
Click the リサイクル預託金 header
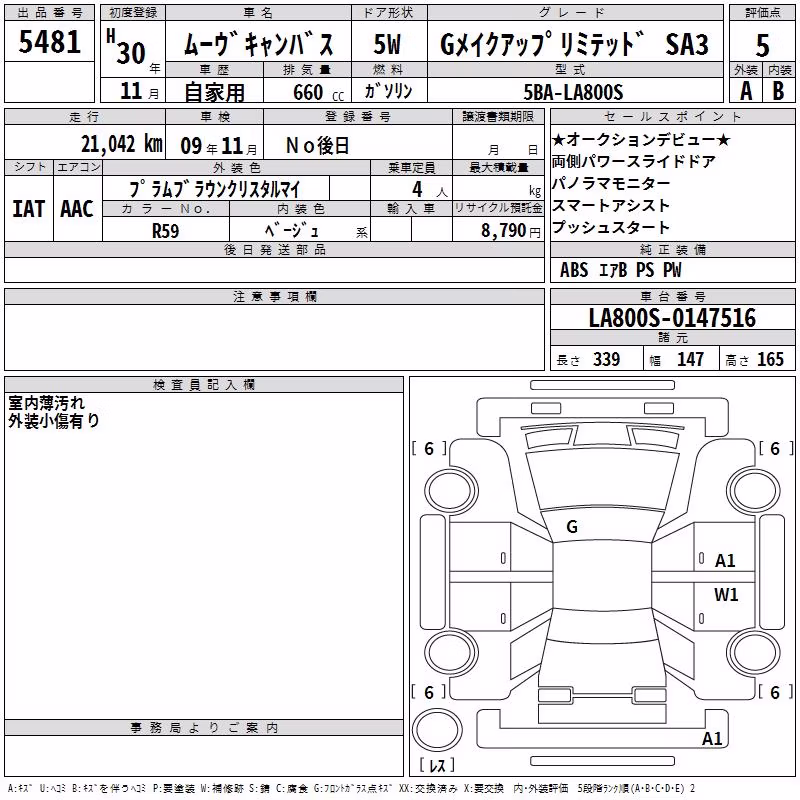[498, 208]
